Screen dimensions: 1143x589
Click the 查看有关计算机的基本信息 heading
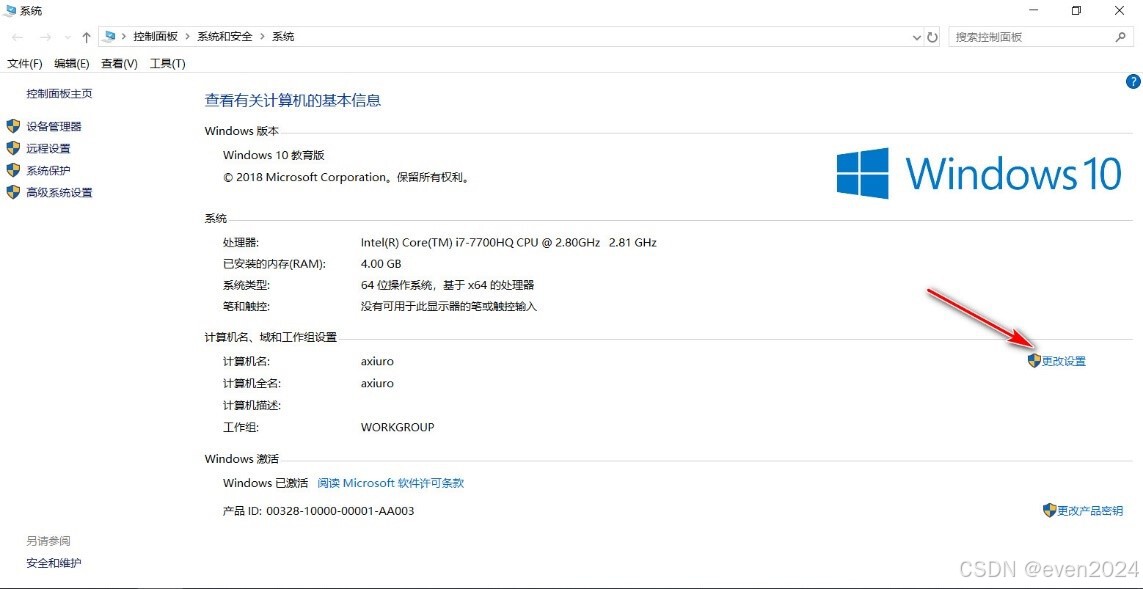coord(293,101)
